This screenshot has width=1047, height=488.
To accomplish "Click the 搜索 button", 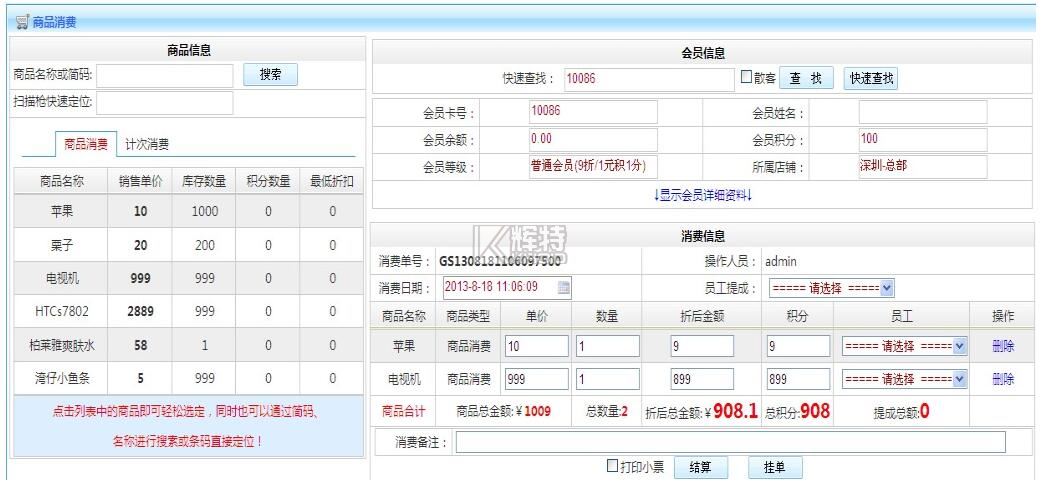I will point(270,75).
